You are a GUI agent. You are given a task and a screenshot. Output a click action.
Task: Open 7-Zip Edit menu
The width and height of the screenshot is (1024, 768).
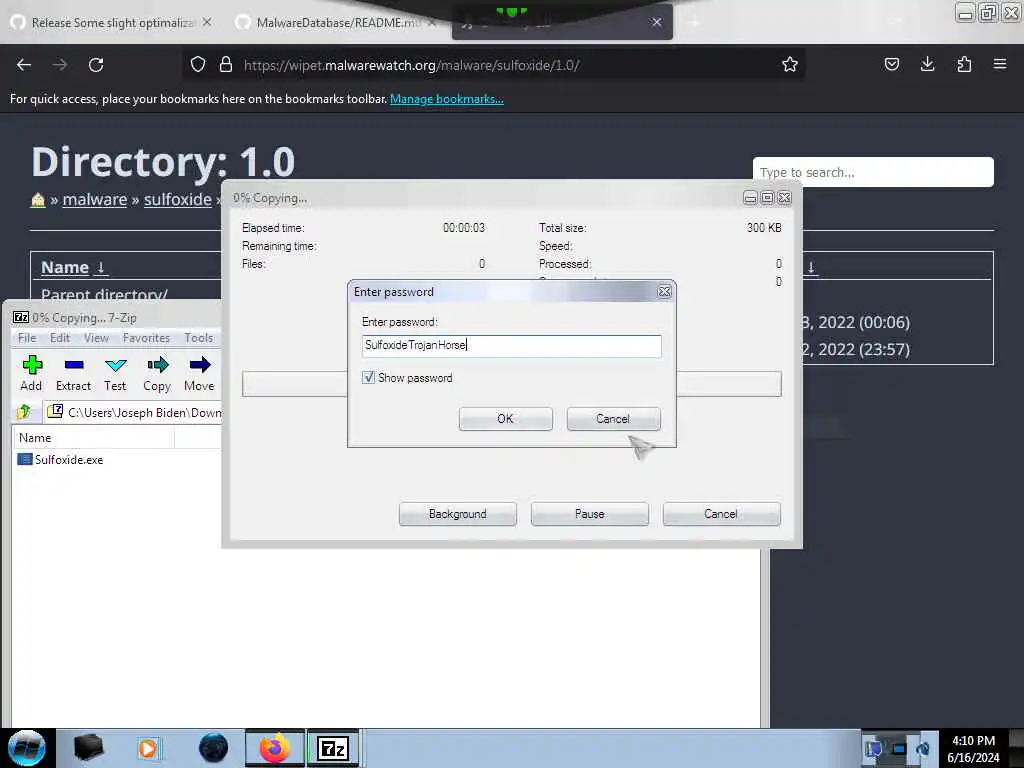[60, 338]
